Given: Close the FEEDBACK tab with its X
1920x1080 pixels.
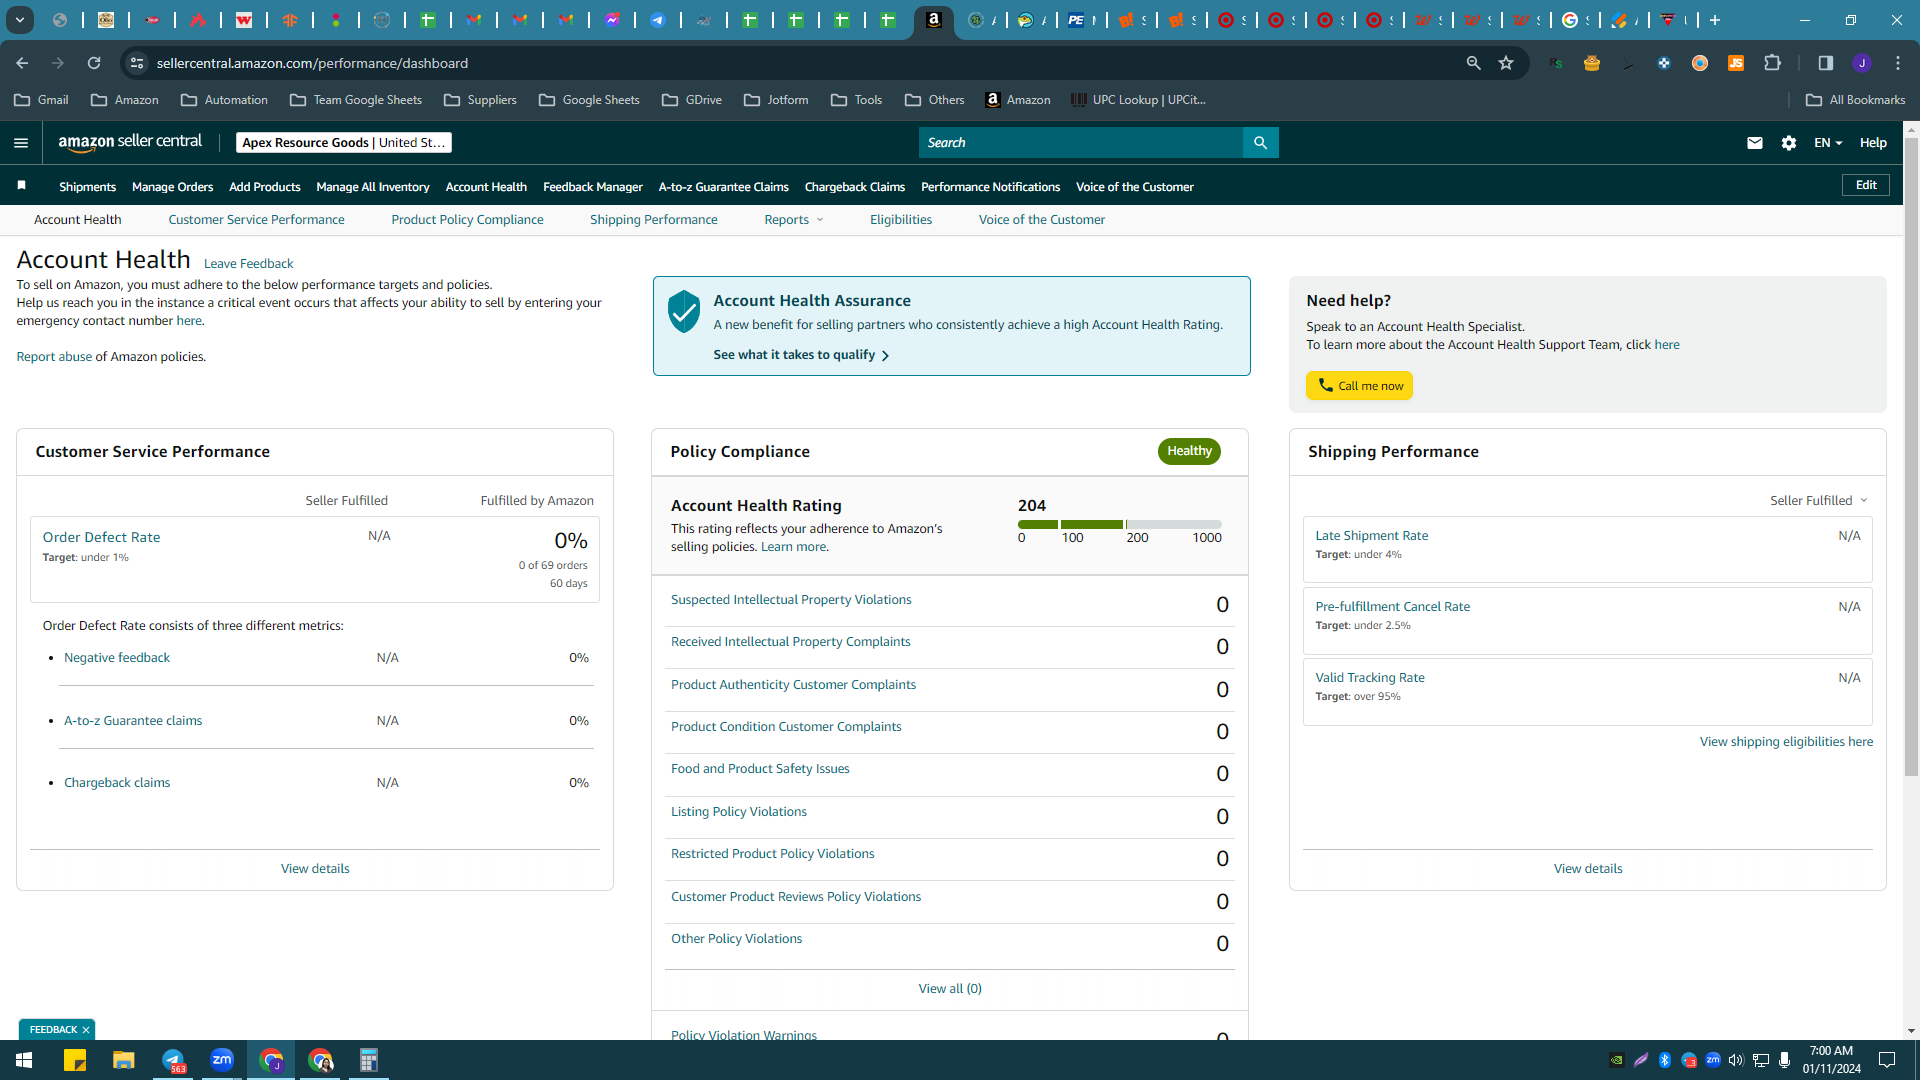Looking at the screenshot, I should point(86,1030).
